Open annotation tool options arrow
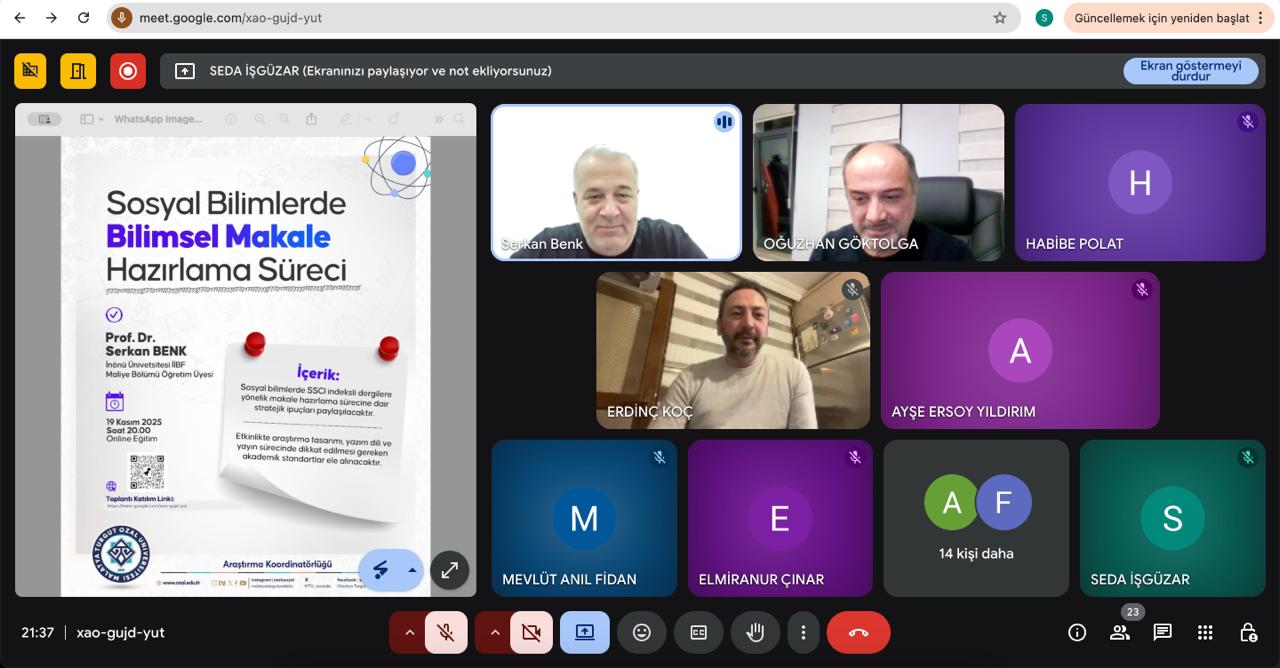This screenshot has height=668, width=1280. 412,570
